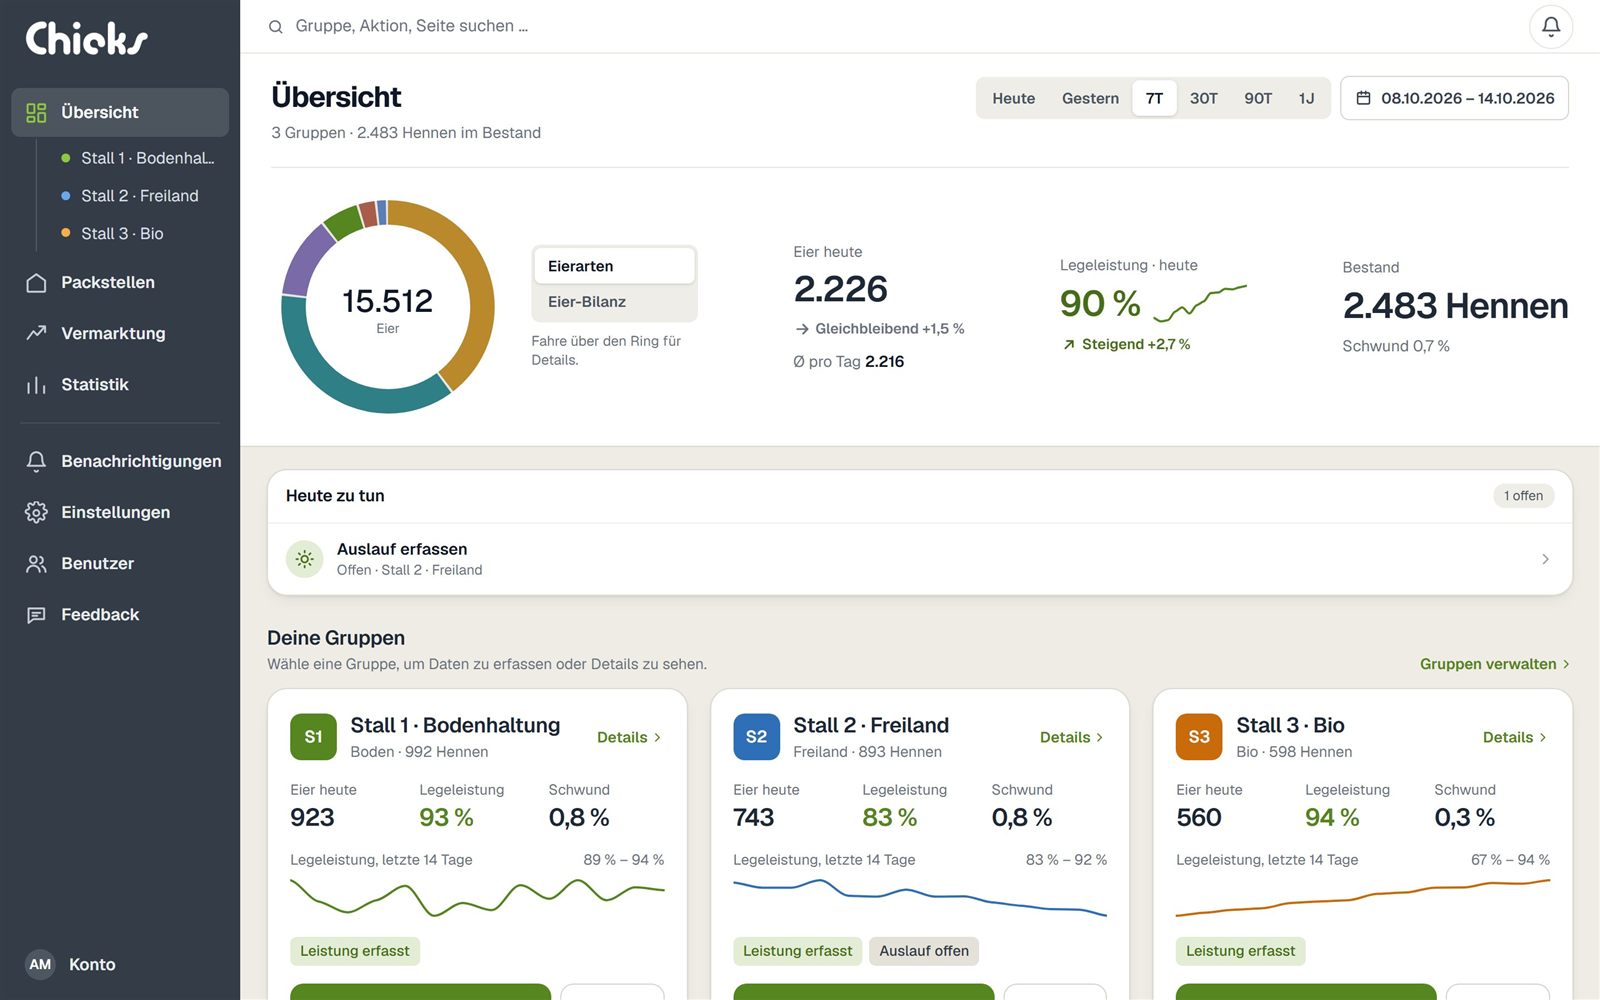The width and height of the screenshot is (1600, 1000).
Task: Select the Heute time range
Action: tap(1013, 98)
